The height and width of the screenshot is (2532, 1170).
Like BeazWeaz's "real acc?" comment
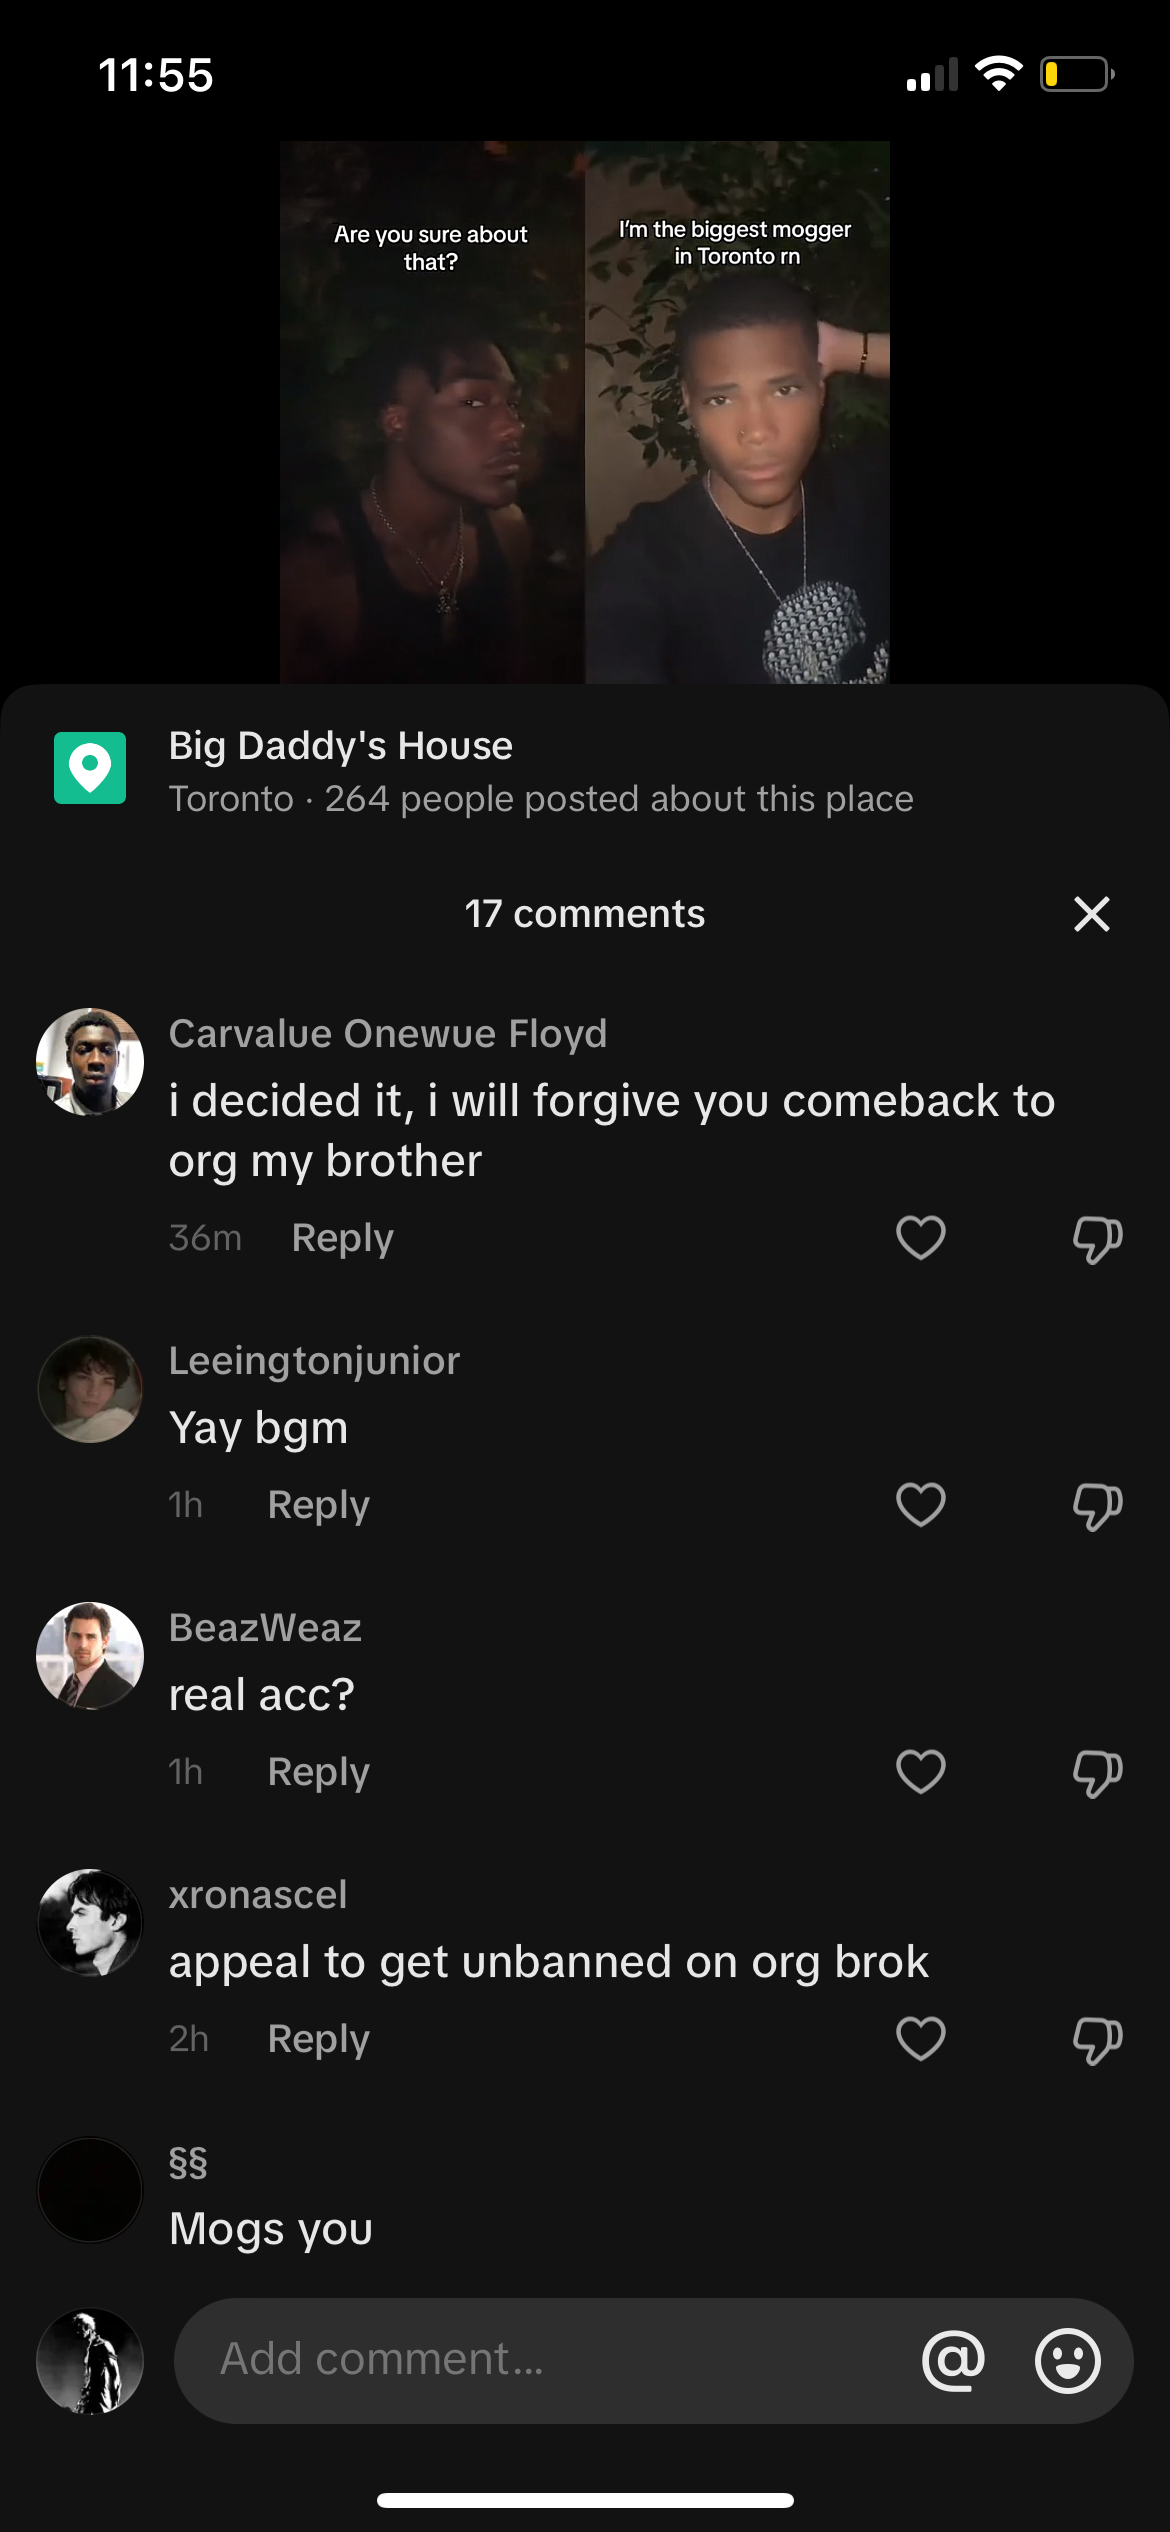point(920,1772)
